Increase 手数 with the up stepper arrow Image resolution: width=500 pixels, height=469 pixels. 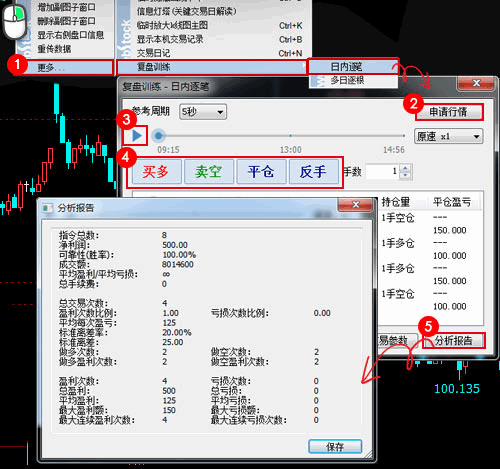coord(406,168)
